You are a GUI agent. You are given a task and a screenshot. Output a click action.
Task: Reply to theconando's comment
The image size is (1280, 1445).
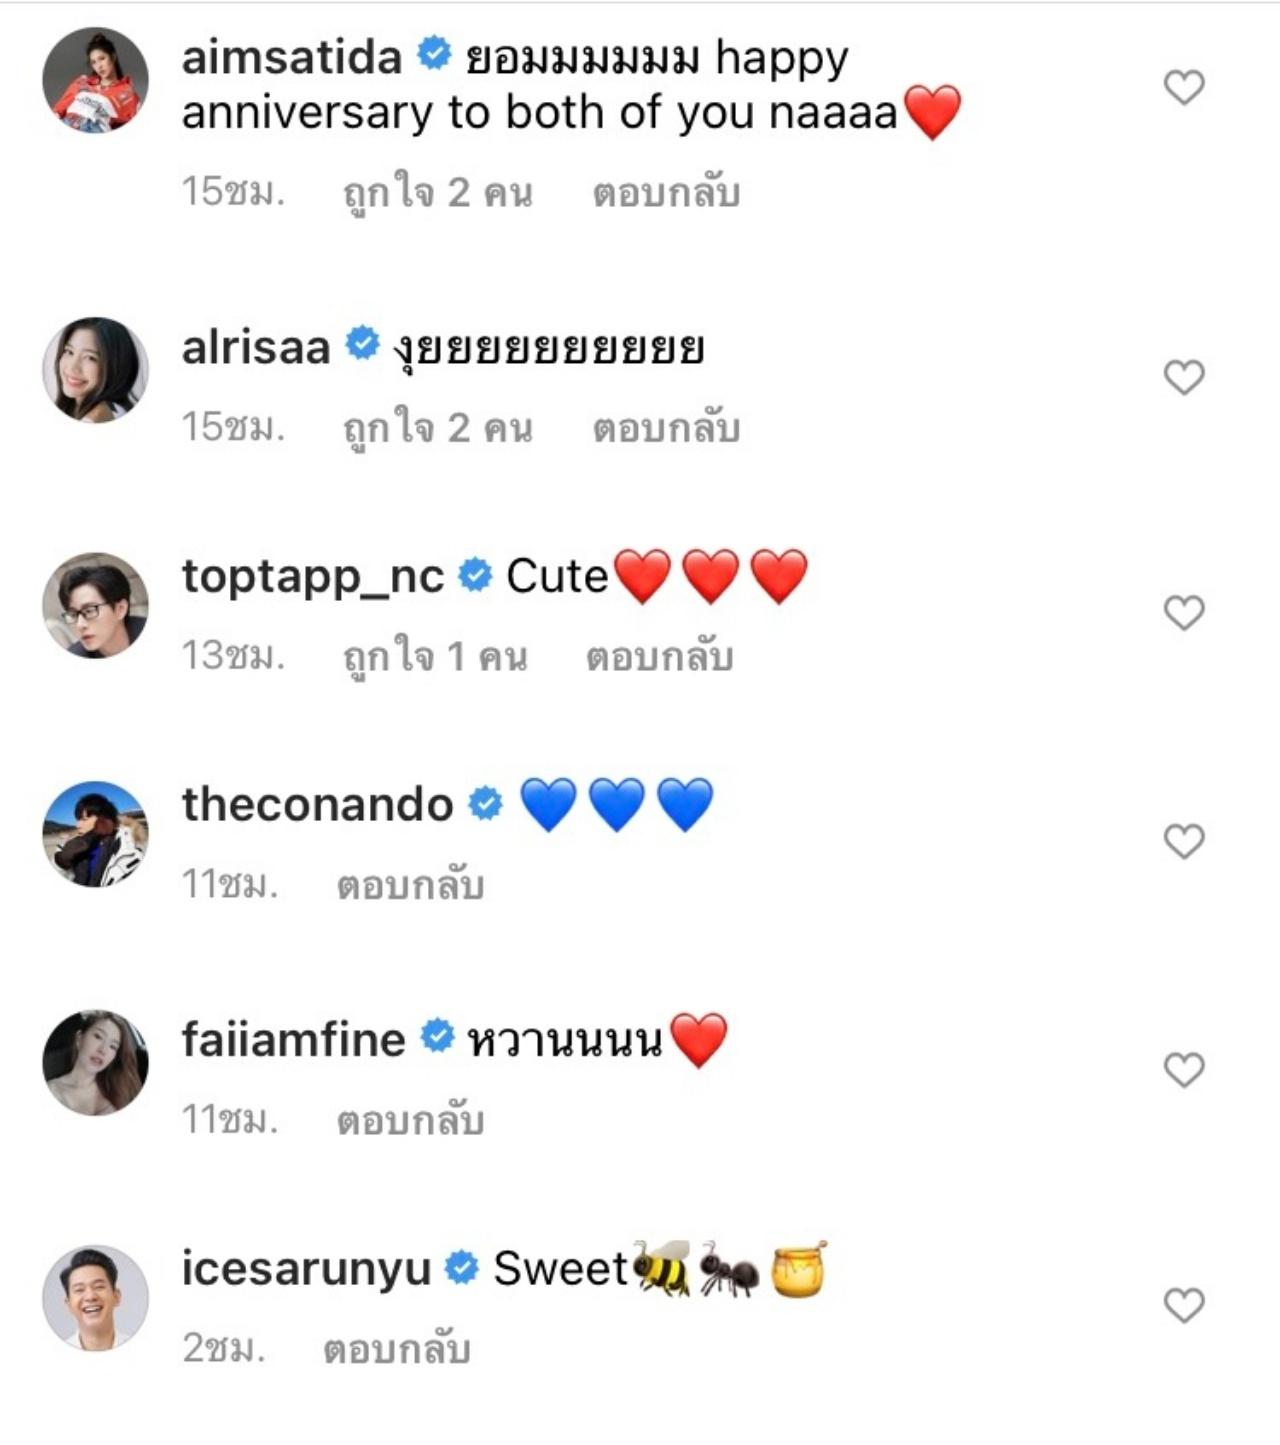point(410,886)
